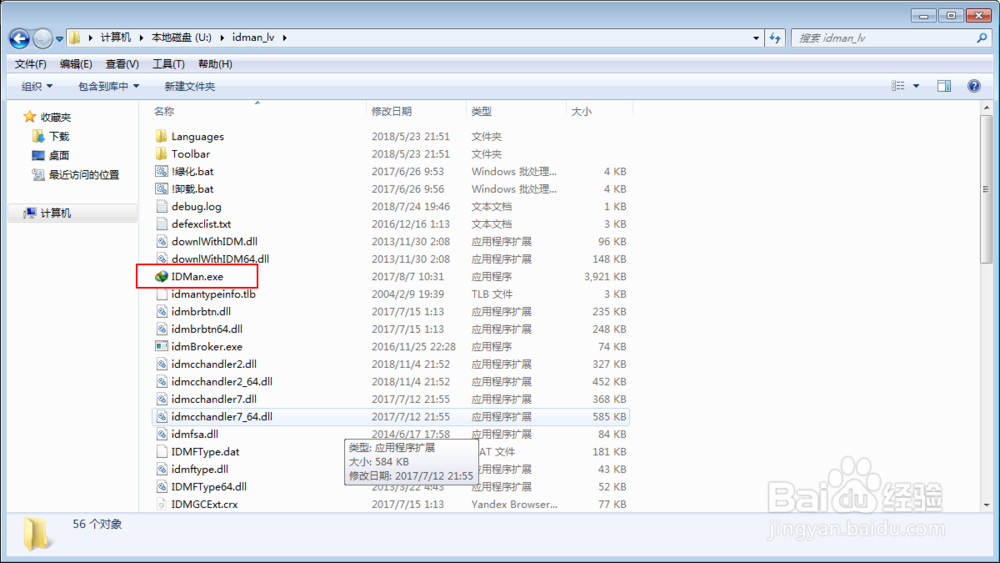The image size is (1000, 563).
Task: Select the Toolbar folder icon
Action: coord(161,154)
